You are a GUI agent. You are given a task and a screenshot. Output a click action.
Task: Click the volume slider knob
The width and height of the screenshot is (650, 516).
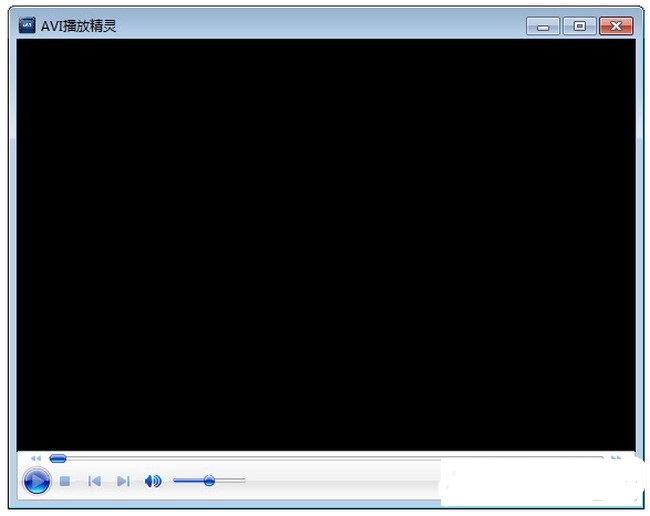209,481
